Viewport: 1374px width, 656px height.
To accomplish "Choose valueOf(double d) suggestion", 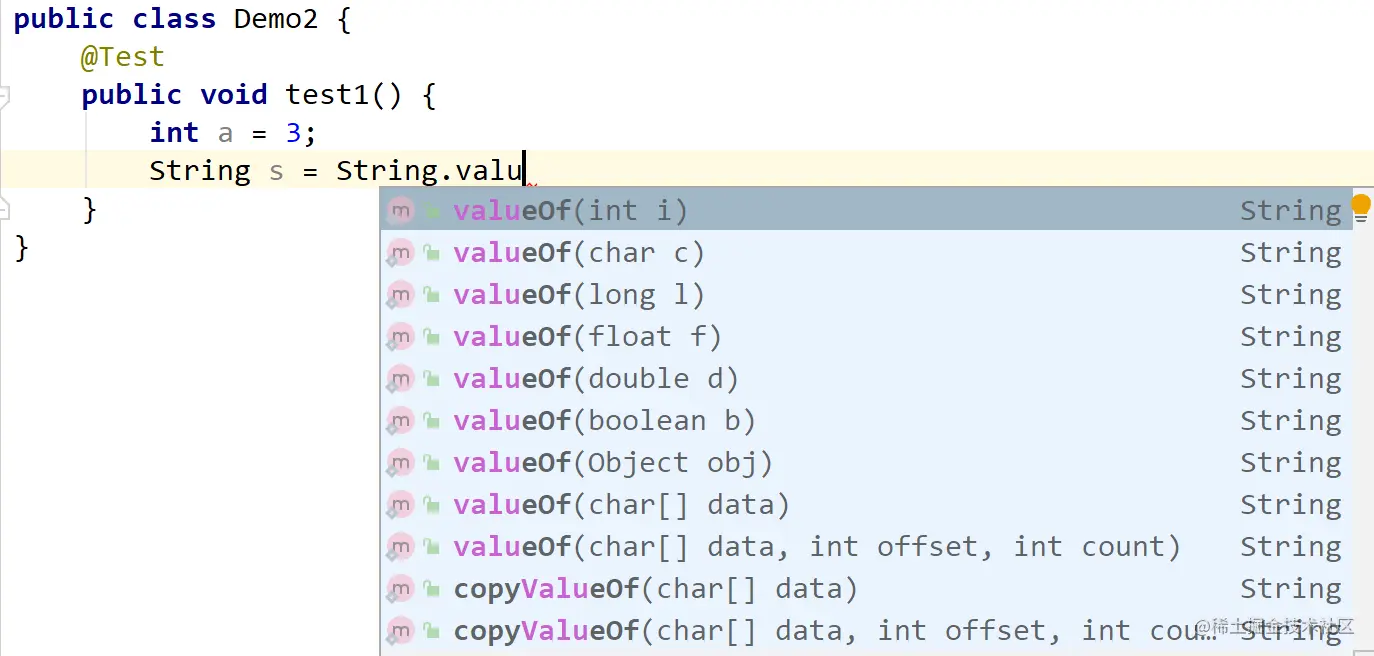I will click(x=866, y=378).
